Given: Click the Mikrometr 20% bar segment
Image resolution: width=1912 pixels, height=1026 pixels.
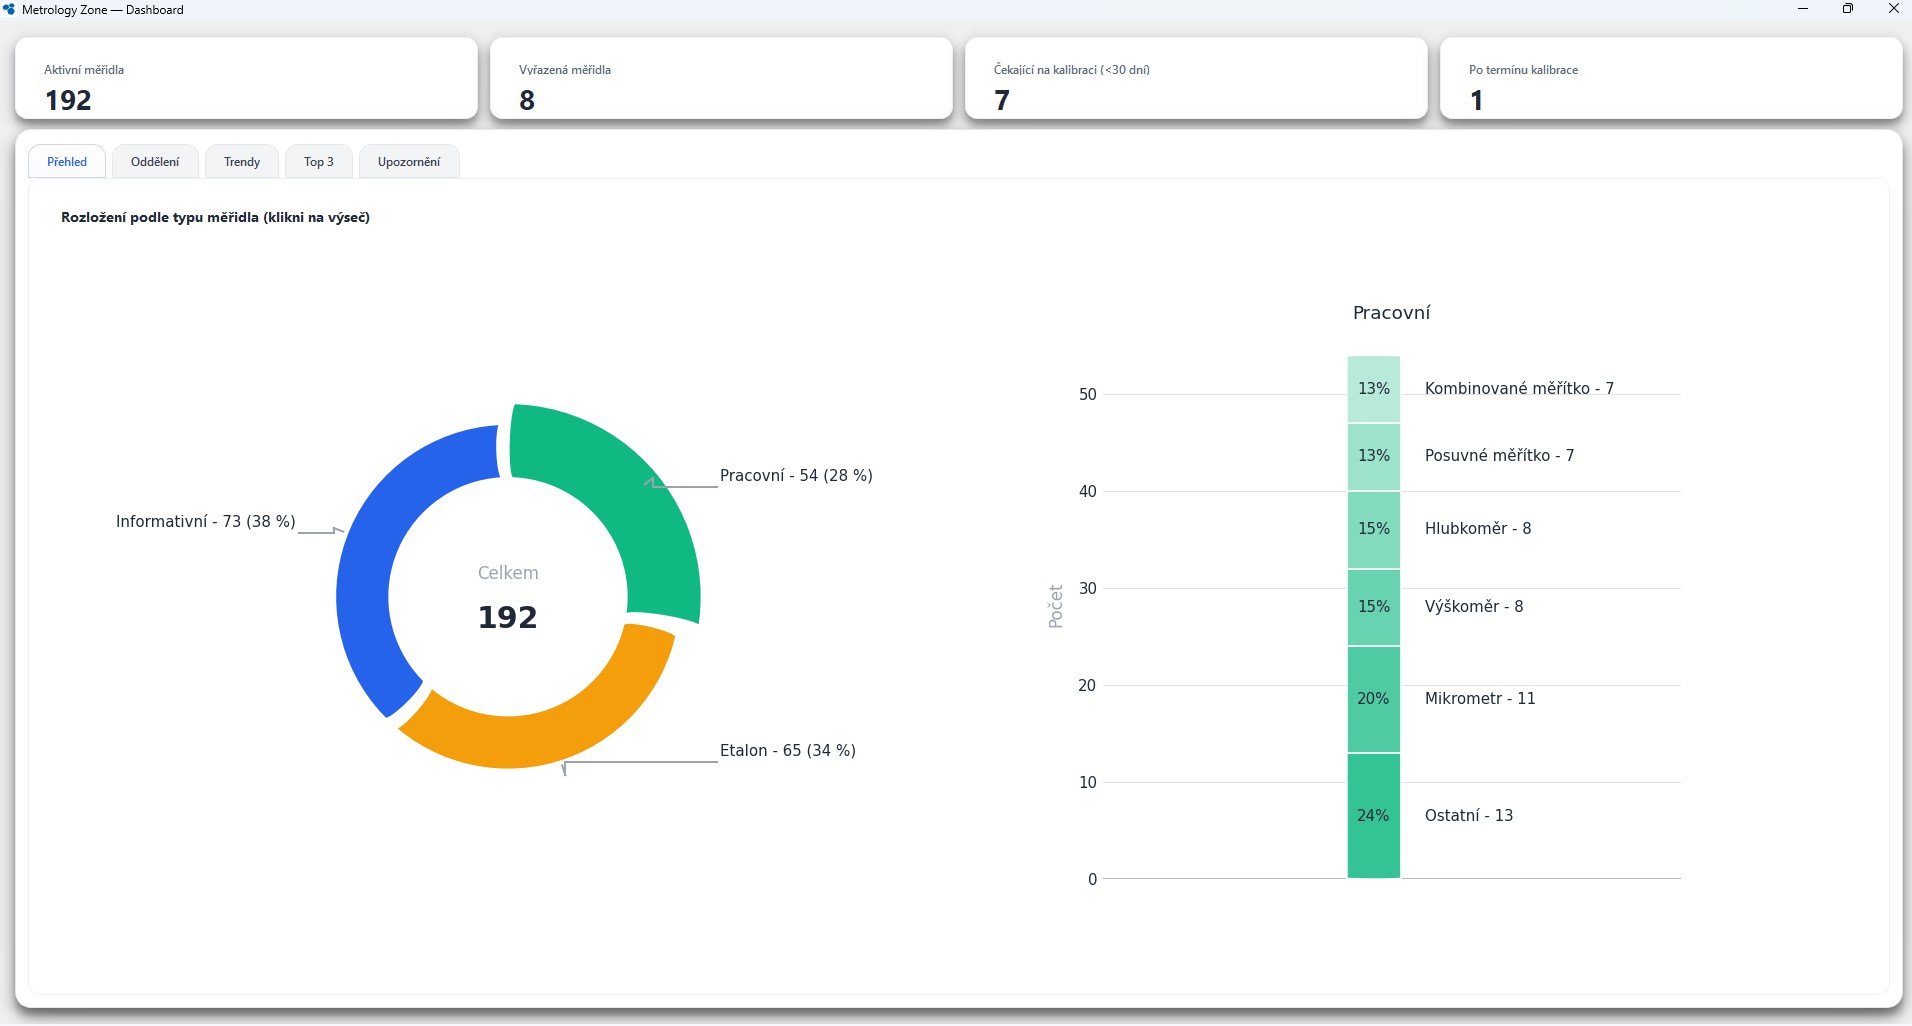Looking at the screenshot, I should point(1373,699).
